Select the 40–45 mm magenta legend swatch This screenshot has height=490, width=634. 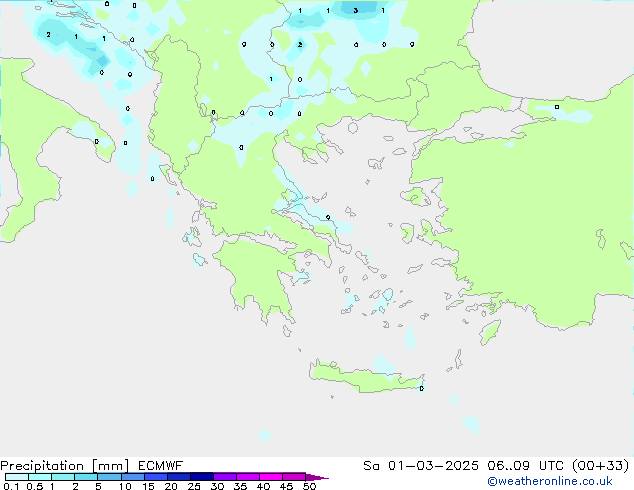(271, 477)
